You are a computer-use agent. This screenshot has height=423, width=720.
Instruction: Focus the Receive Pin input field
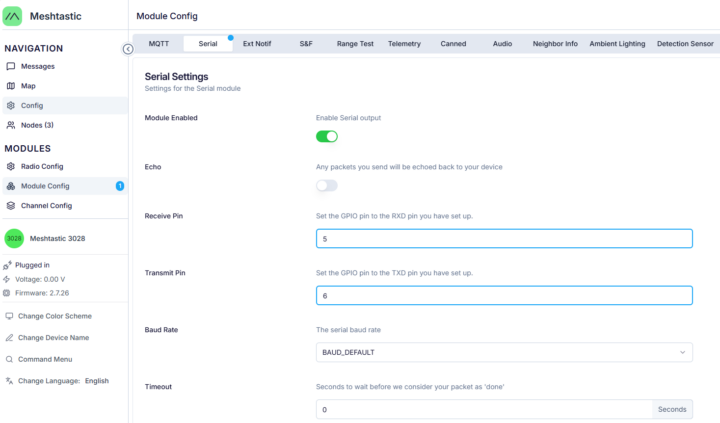pos(504,239)
